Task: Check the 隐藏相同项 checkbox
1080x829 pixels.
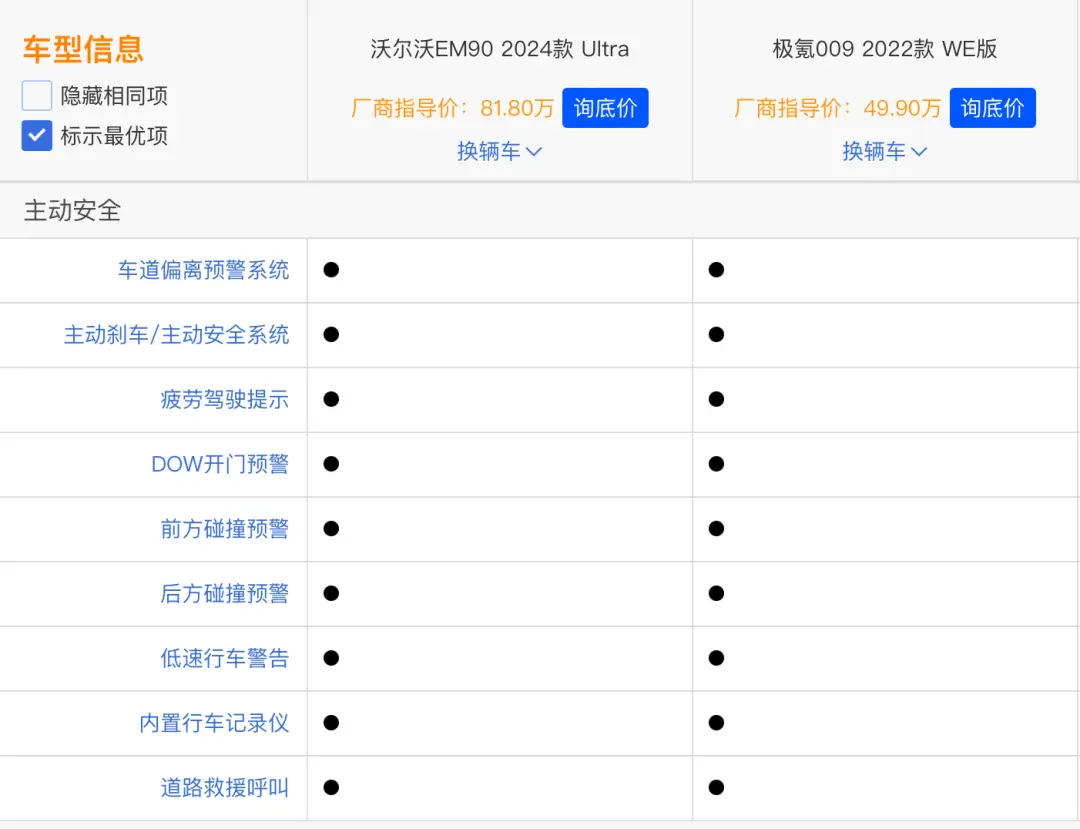Action: [37, 95]
